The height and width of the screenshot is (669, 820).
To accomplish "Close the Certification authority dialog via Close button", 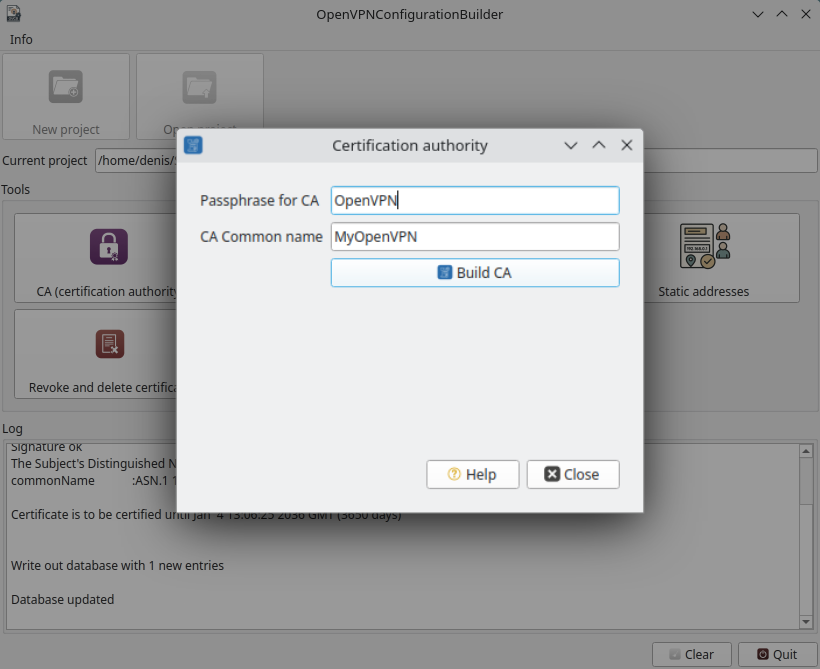I will [572, 474].
